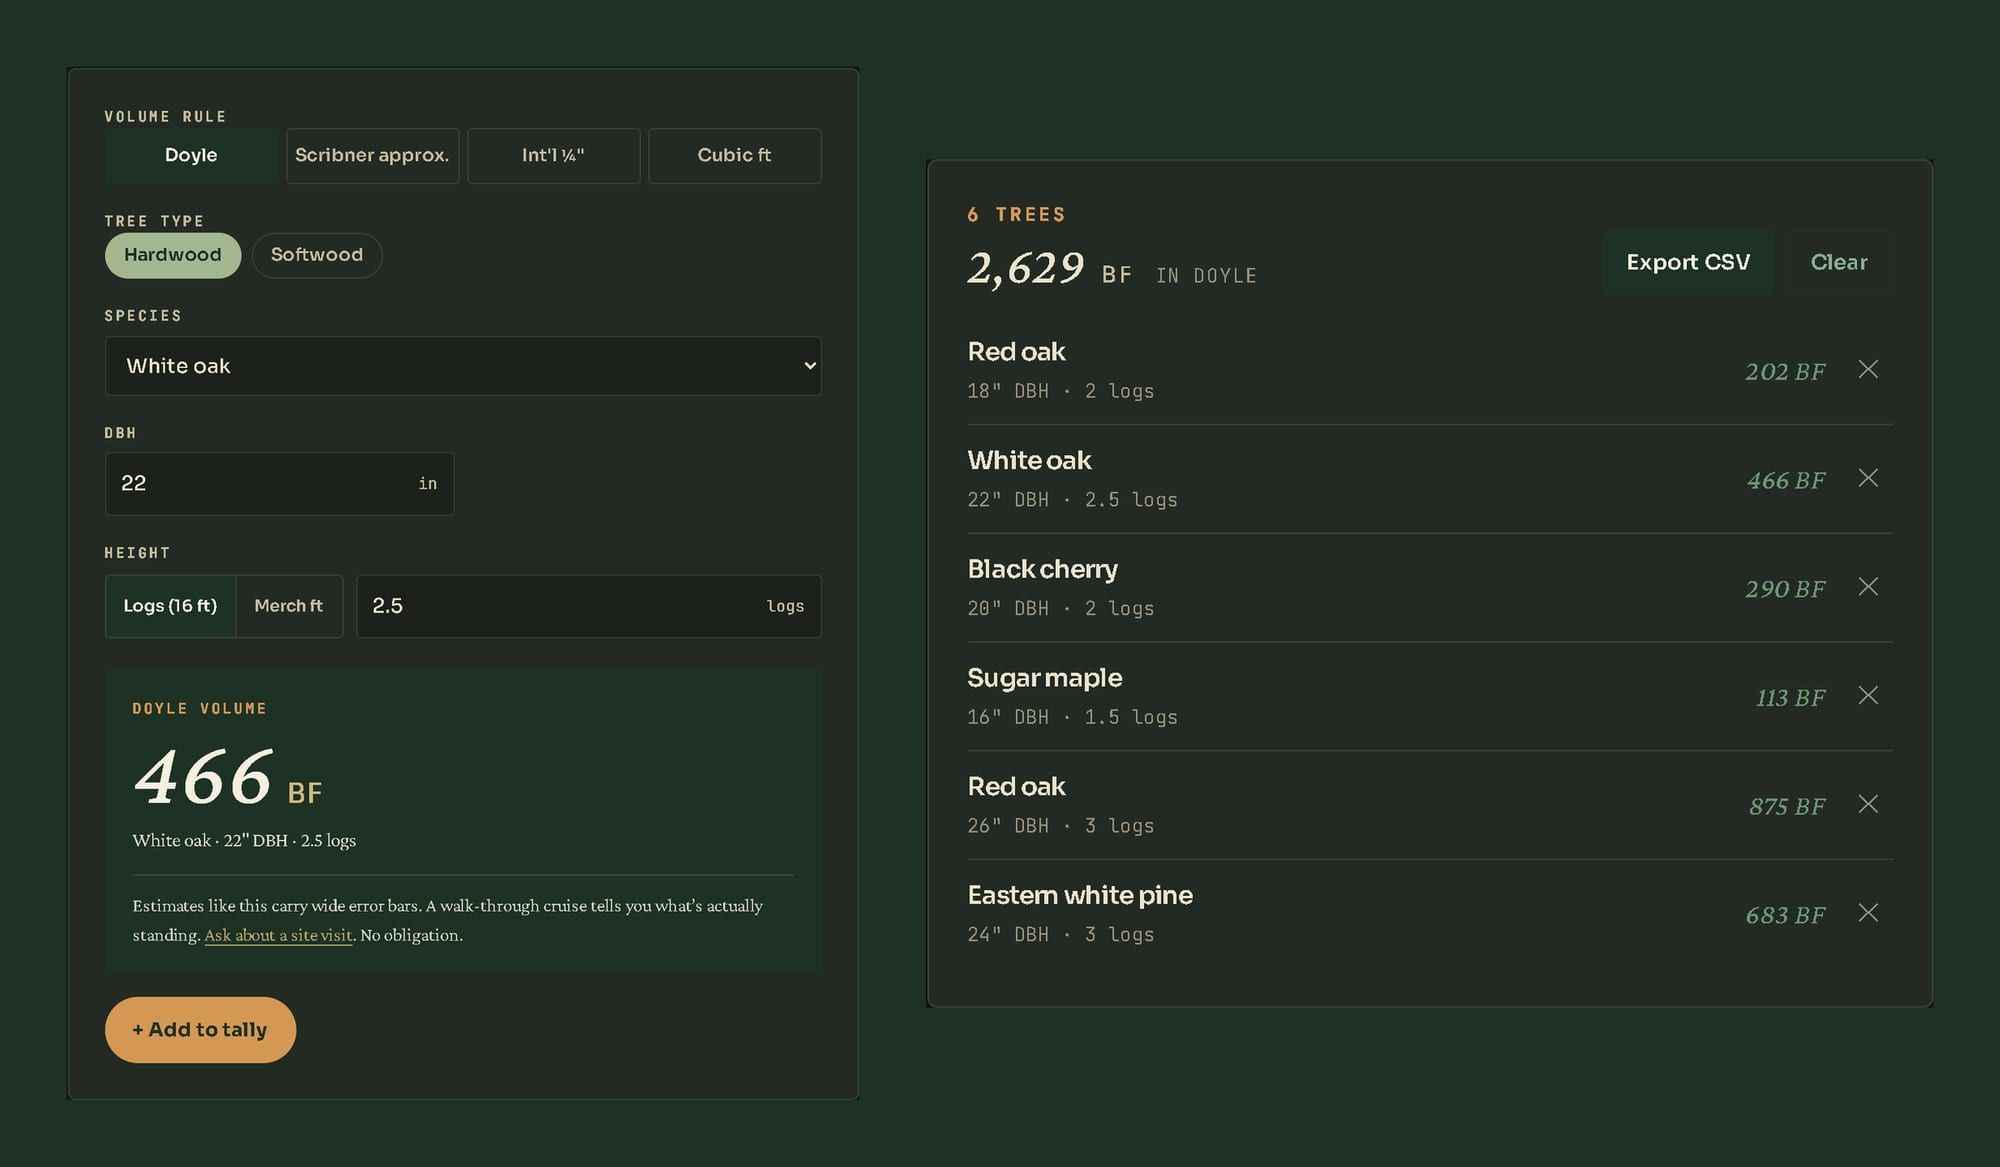Click the "24" DBH · 3 logs" detail
Image resolution: width=2000 pixels, height=1167 pixels.
point(1060,935)
